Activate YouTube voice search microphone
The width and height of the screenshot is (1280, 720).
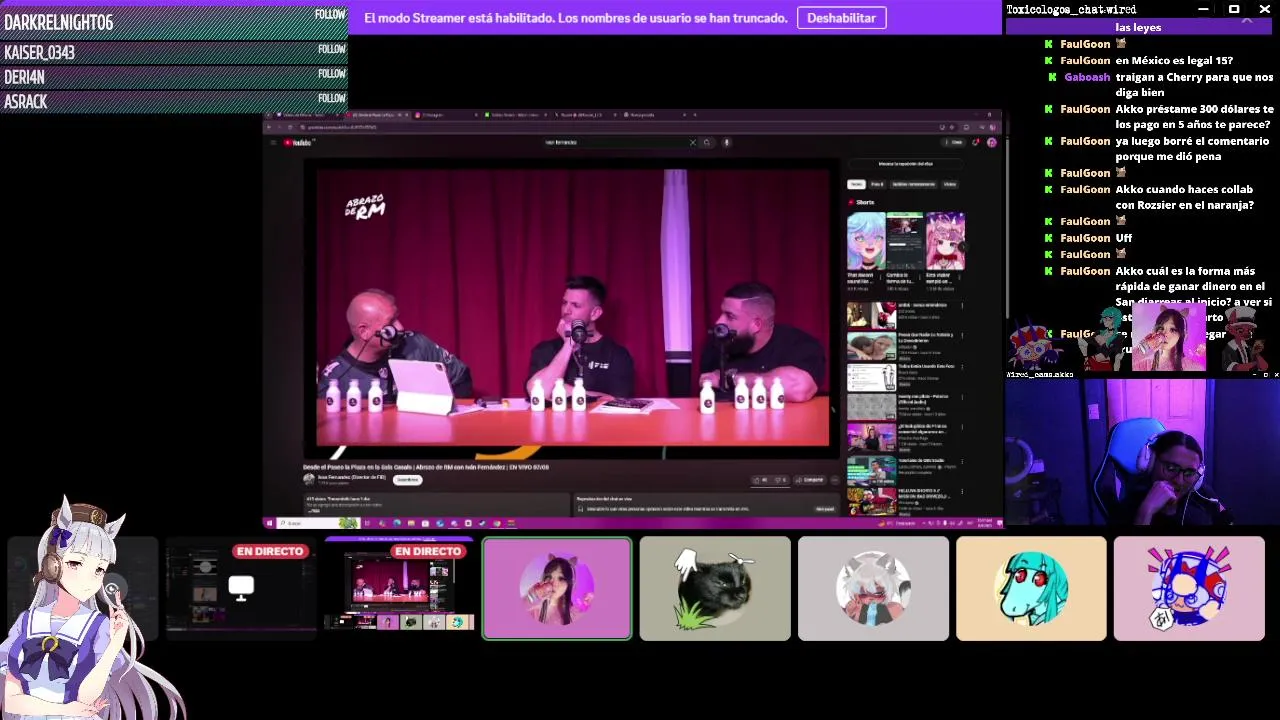click(x=726, y=142)
